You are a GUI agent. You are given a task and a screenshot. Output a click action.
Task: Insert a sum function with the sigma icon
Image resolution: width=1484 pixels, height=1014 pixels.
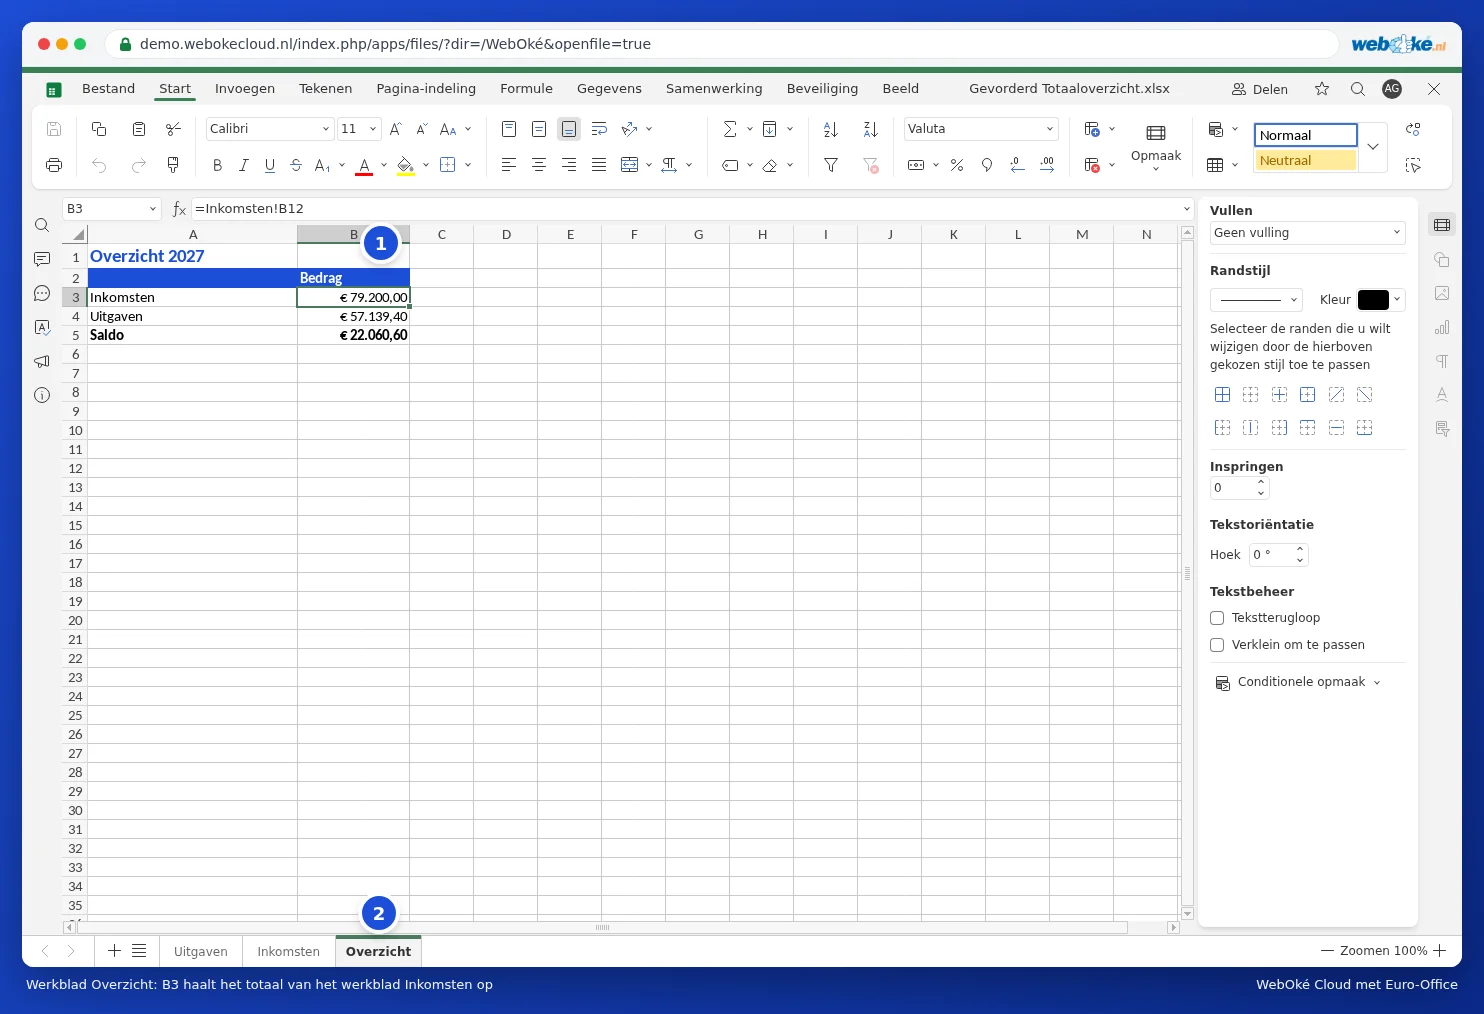[730, 129]
